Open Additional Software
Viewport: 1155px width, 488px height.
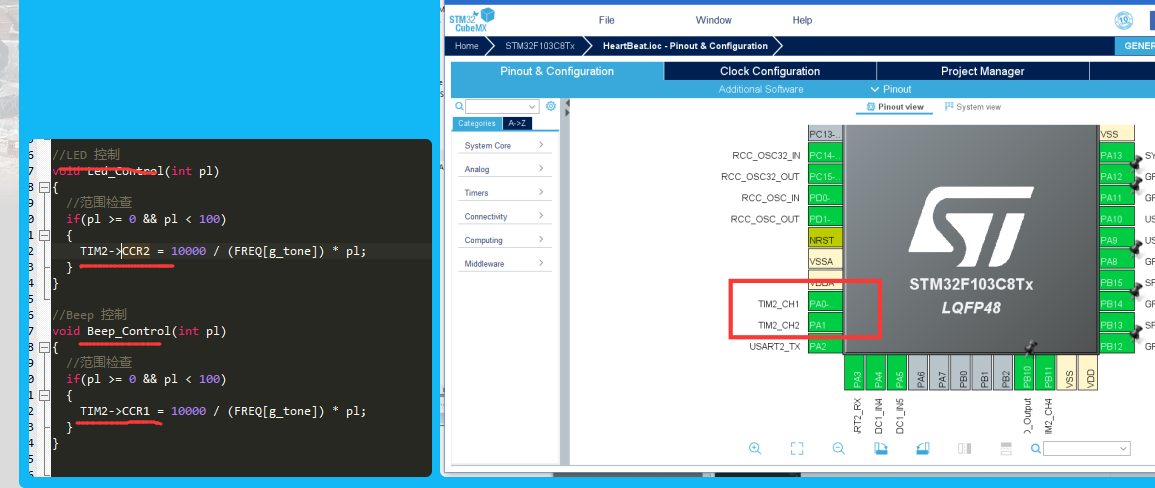pyautogui.click(x=761, y=89)
